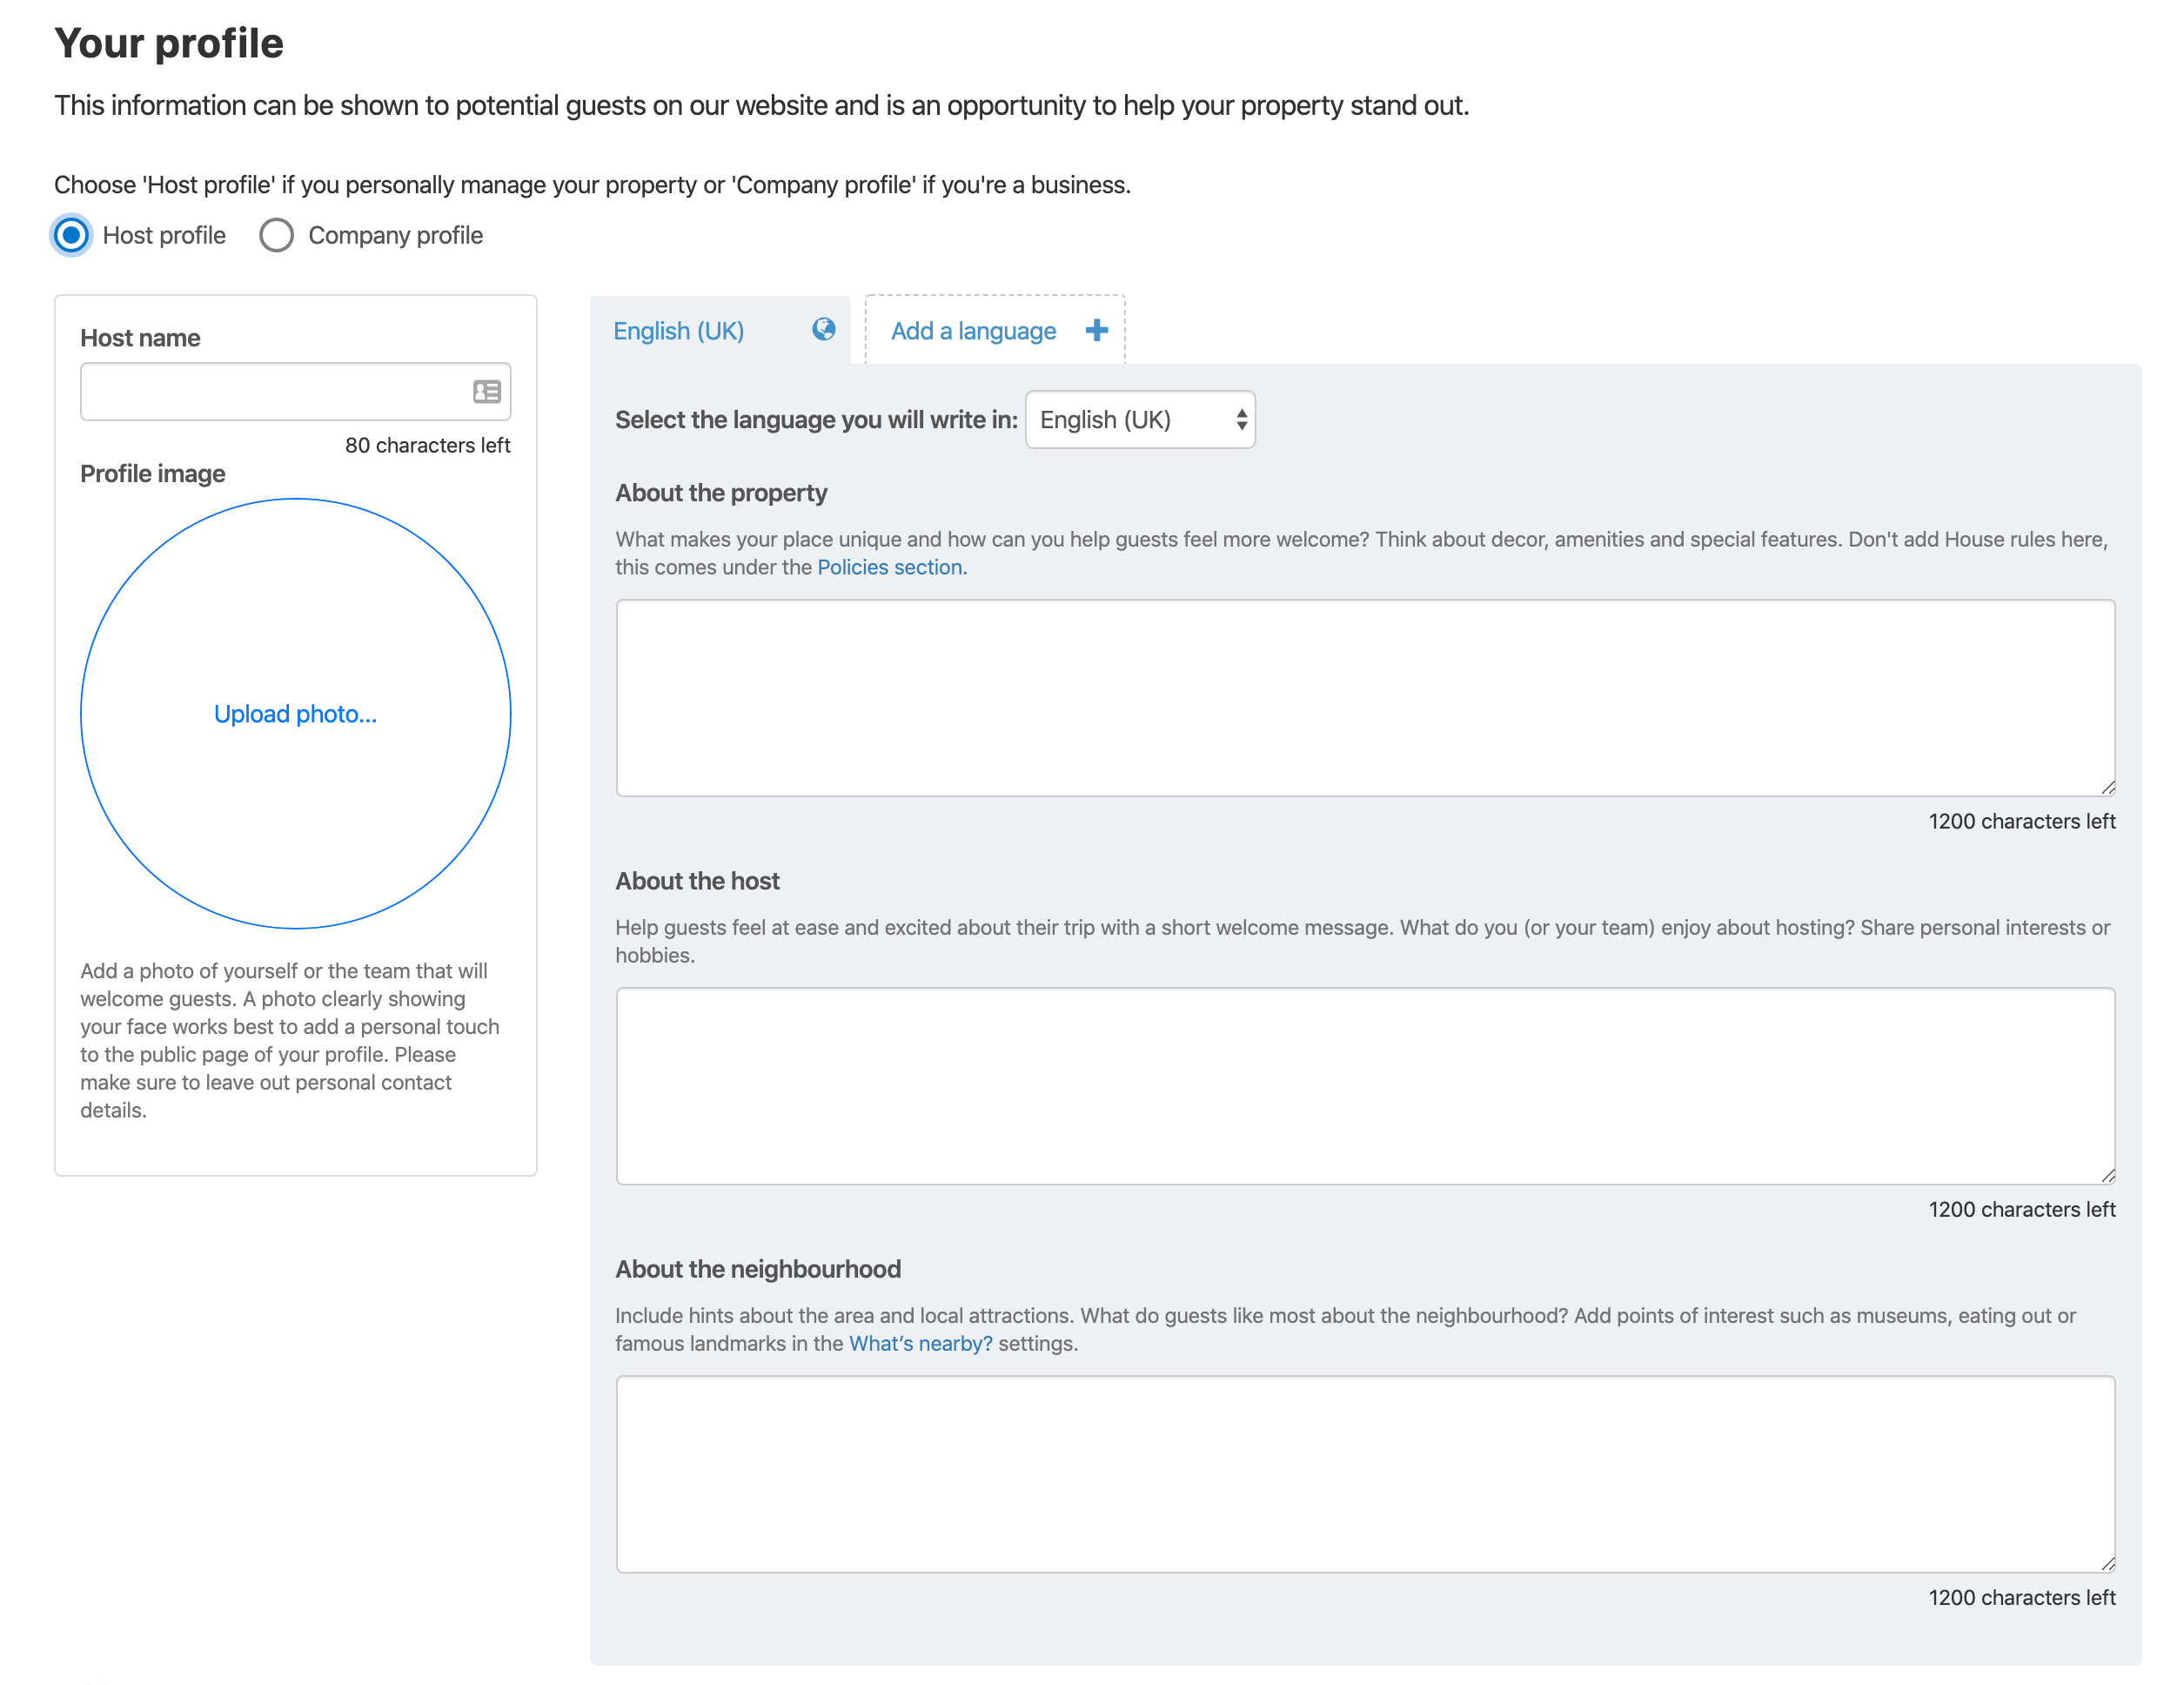Click the plus icon beside Add a language
2184x1685 pixels.
(x=1097, y=330)
